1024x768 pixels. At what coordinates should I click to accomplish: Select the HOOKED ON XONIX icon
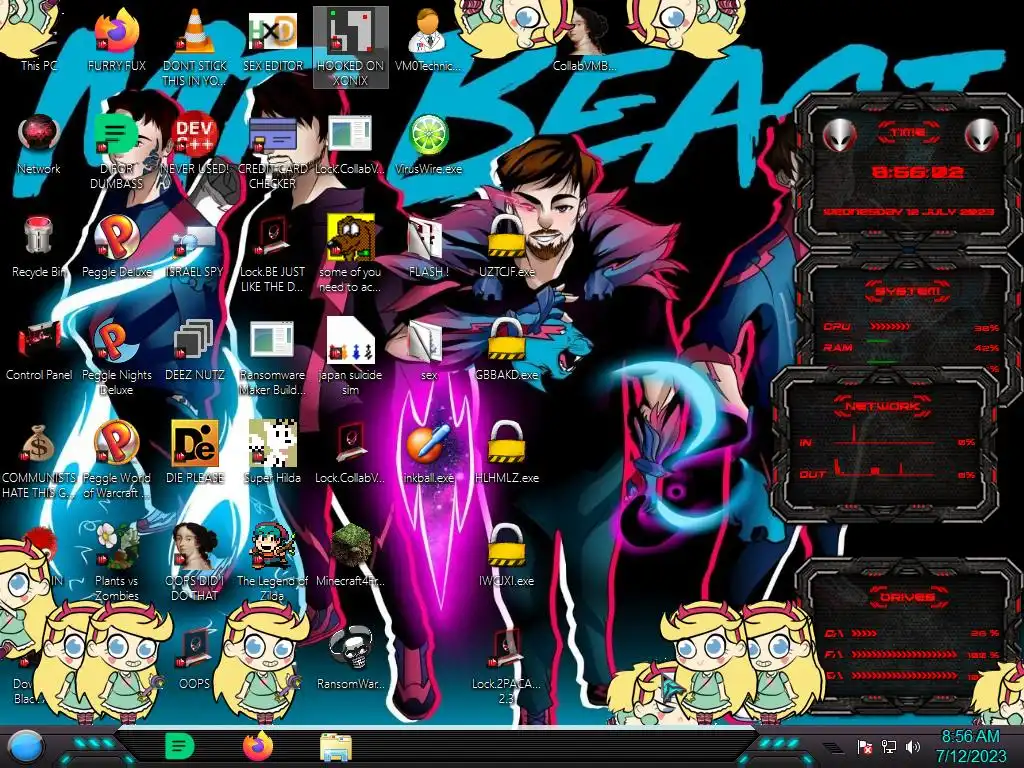pos(351,47)
